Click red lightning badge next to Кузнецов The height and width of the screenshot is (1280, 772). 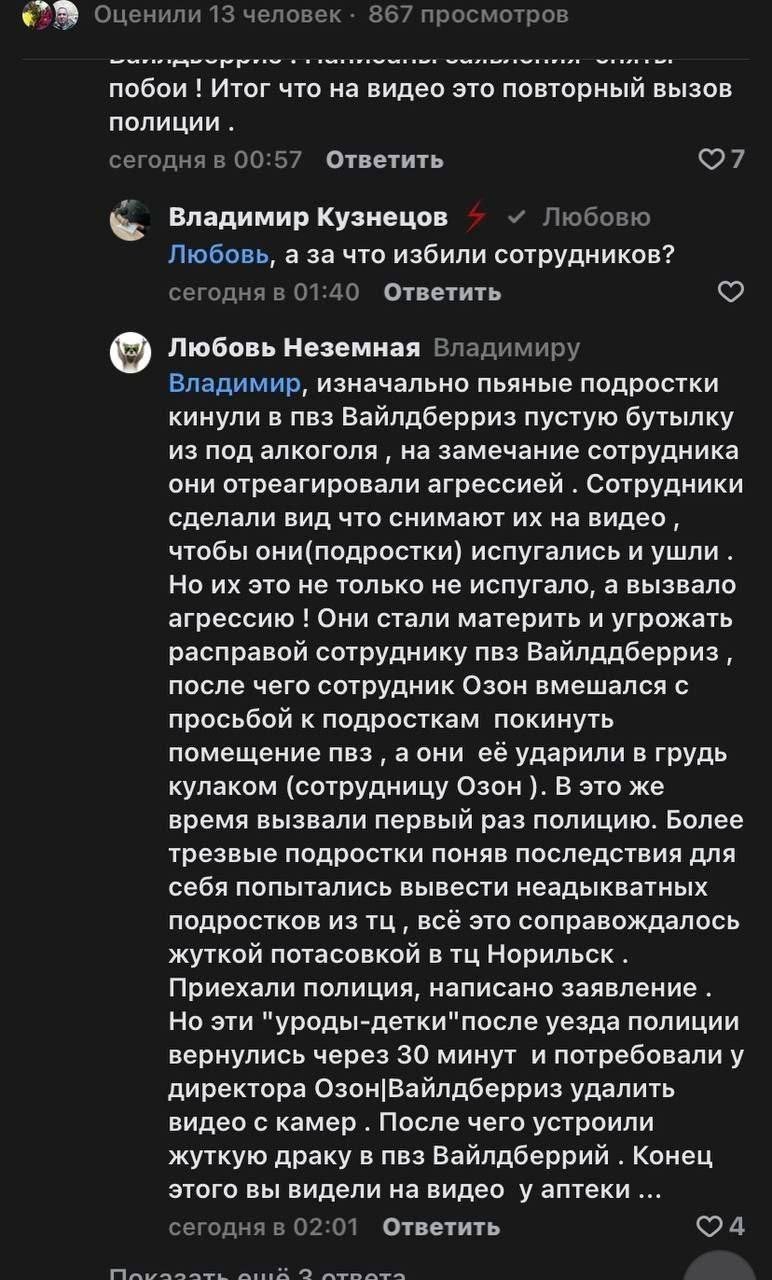click(x=476, y=217)
